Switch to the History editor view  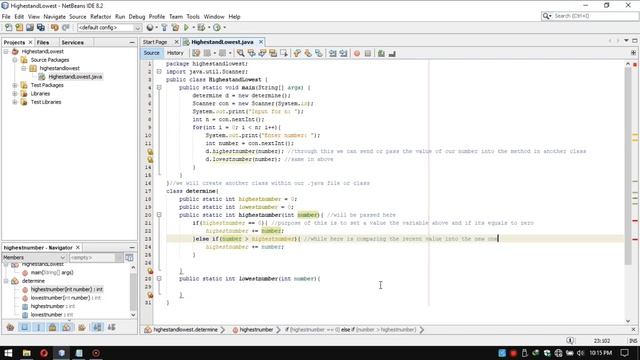pyautogui.click(x=175, y=53)
